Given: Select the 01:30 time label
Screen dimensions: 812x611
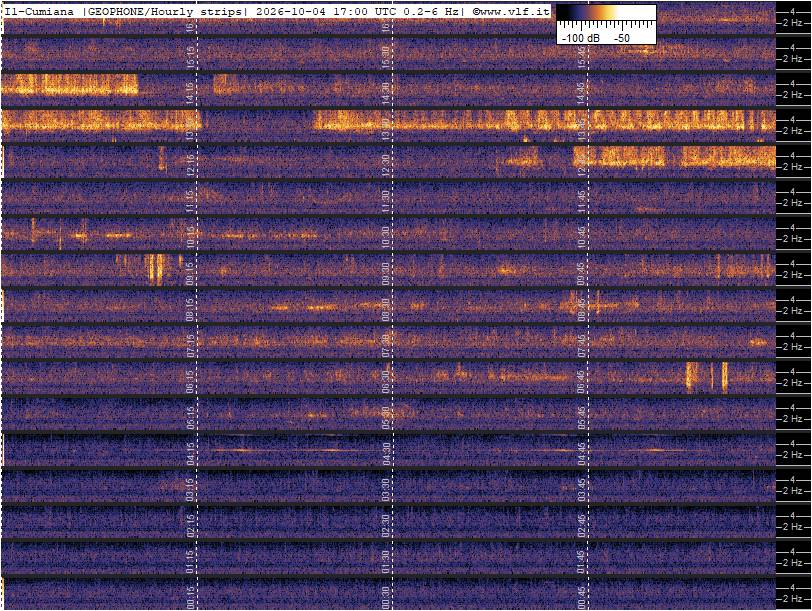Looking at the screenshot, I should point(385,562).
